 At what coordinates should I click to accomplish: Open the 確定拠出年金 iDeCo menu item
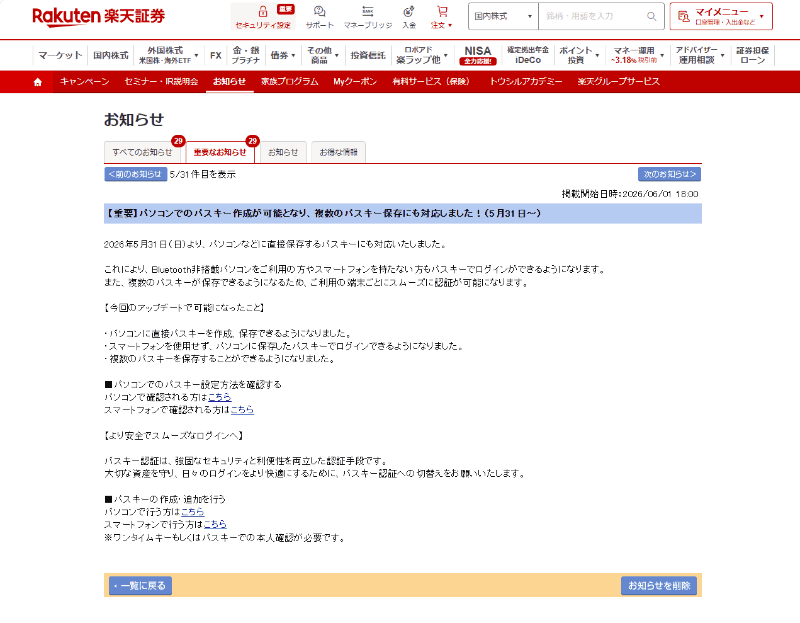[x=528, y=55]
